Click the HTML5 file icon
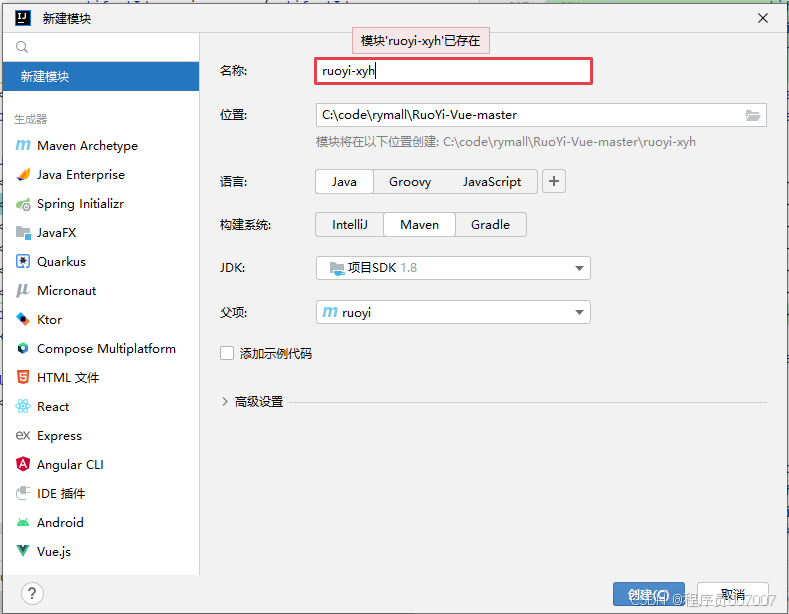The height and width of the screenshot is (614, 789). point(23,377)
